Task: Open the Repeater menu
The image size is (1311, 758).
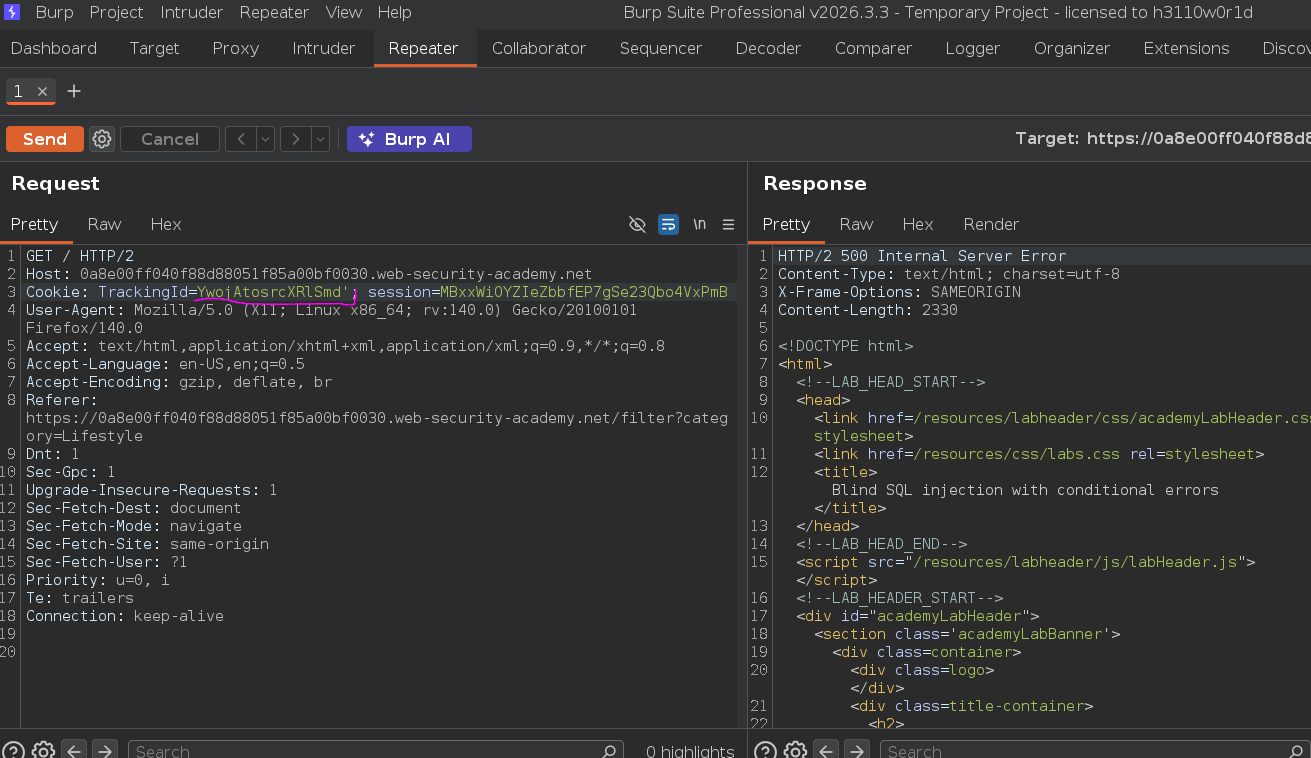Action: [x=274, y=12]
